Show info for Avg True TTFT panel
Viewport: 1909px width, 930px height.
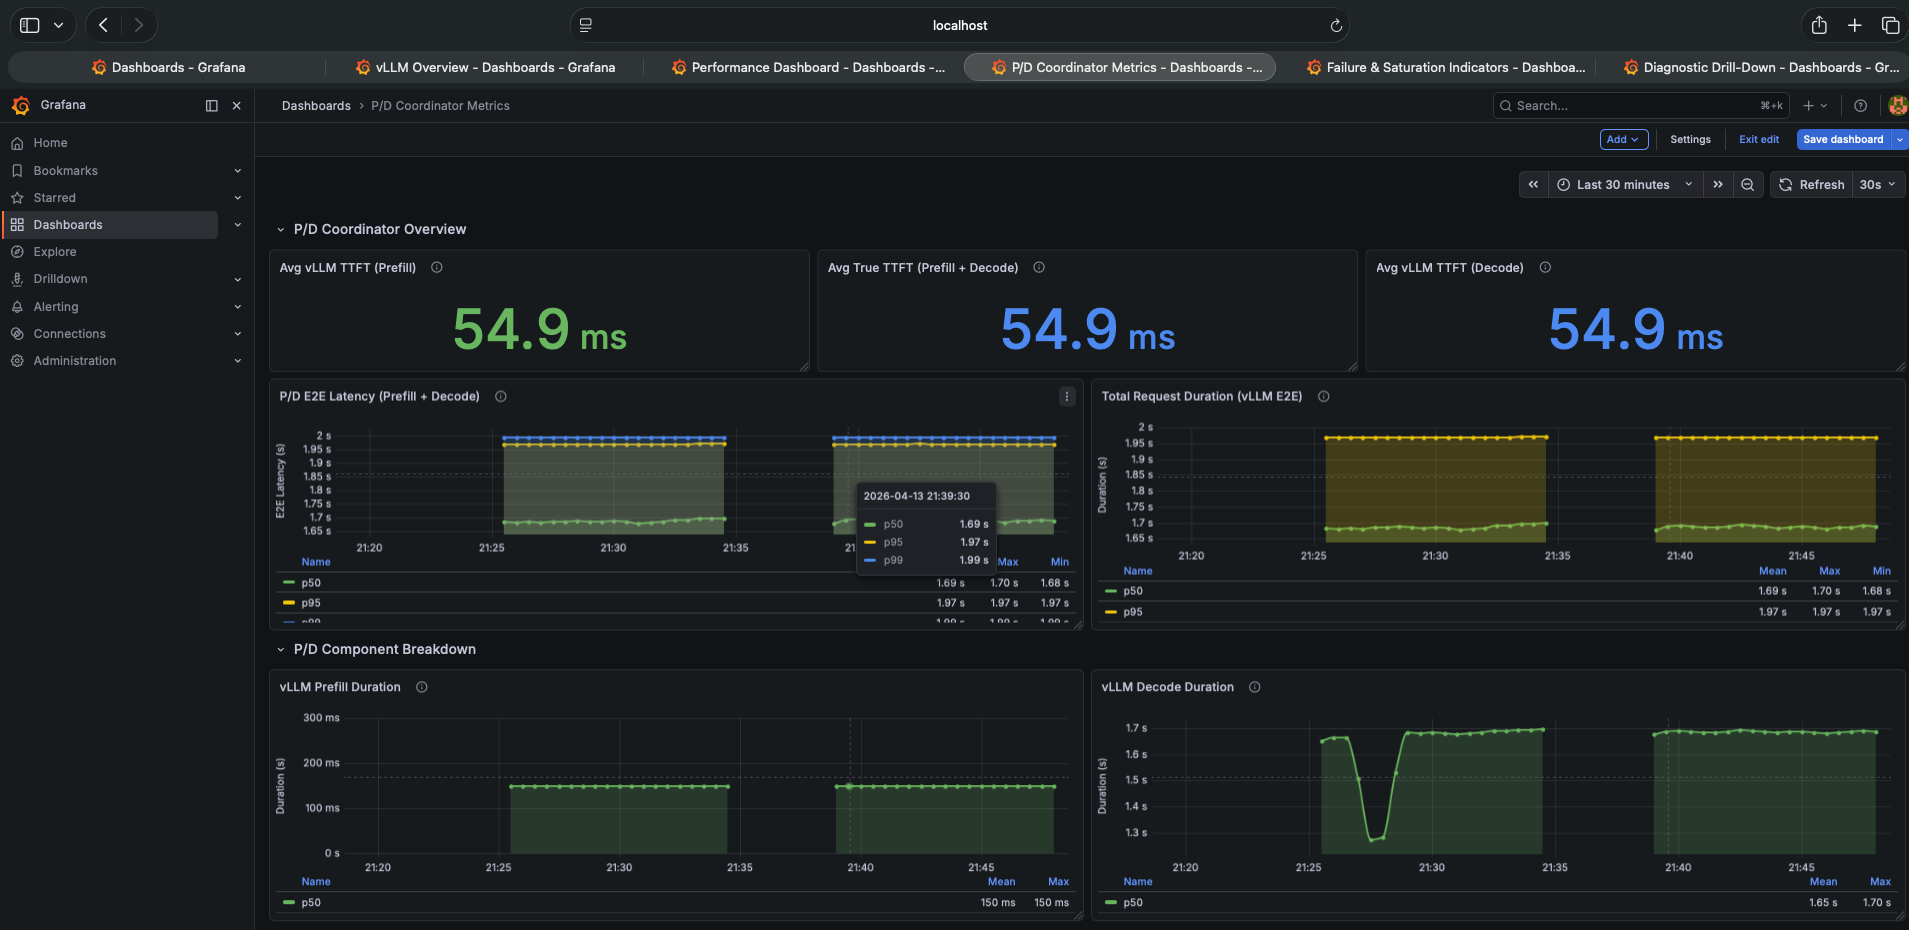[x=1039, y=268]
